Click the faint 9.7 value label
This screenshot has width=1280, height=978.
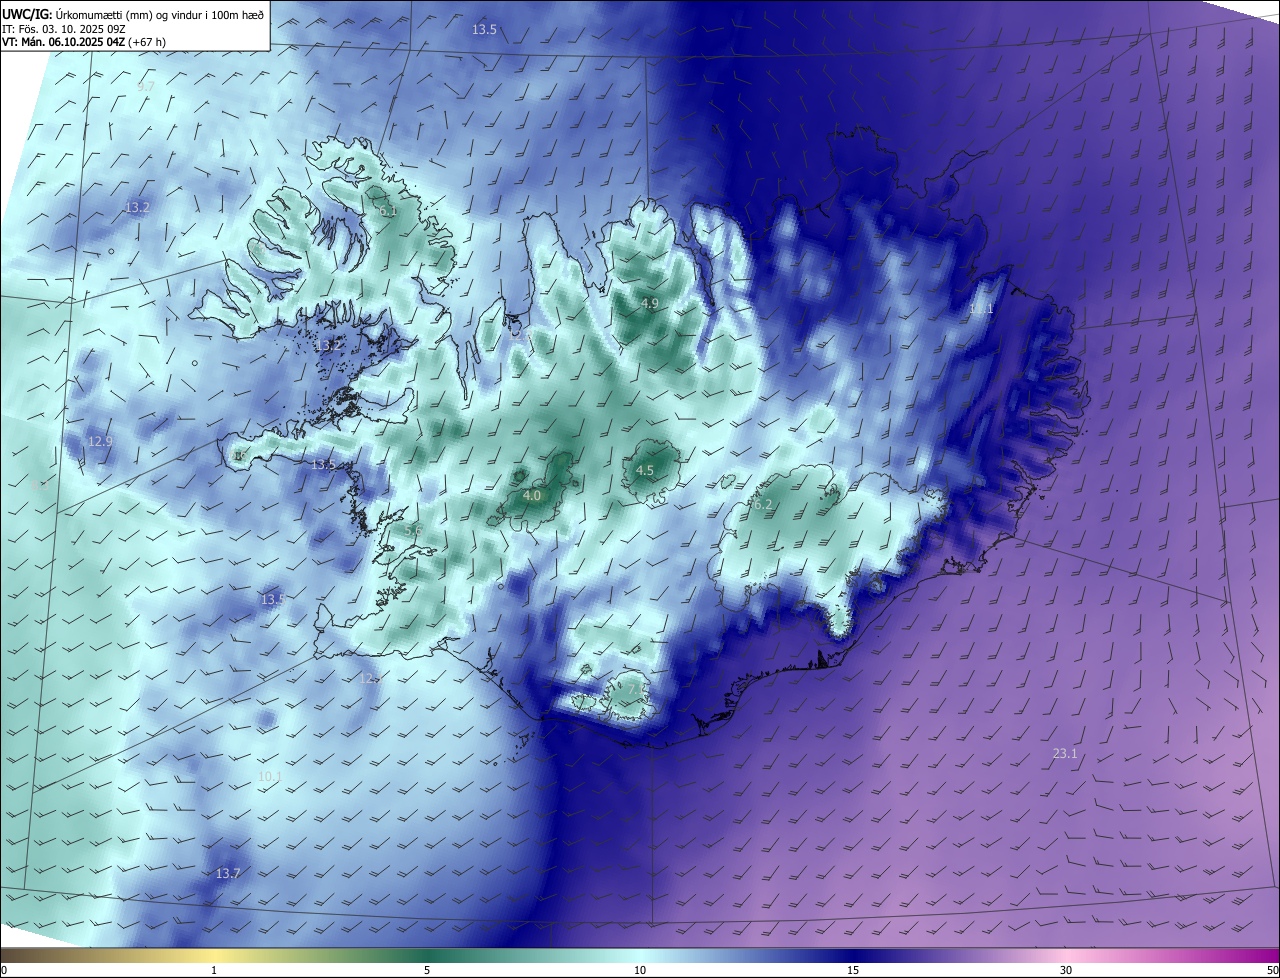(145, 87)
